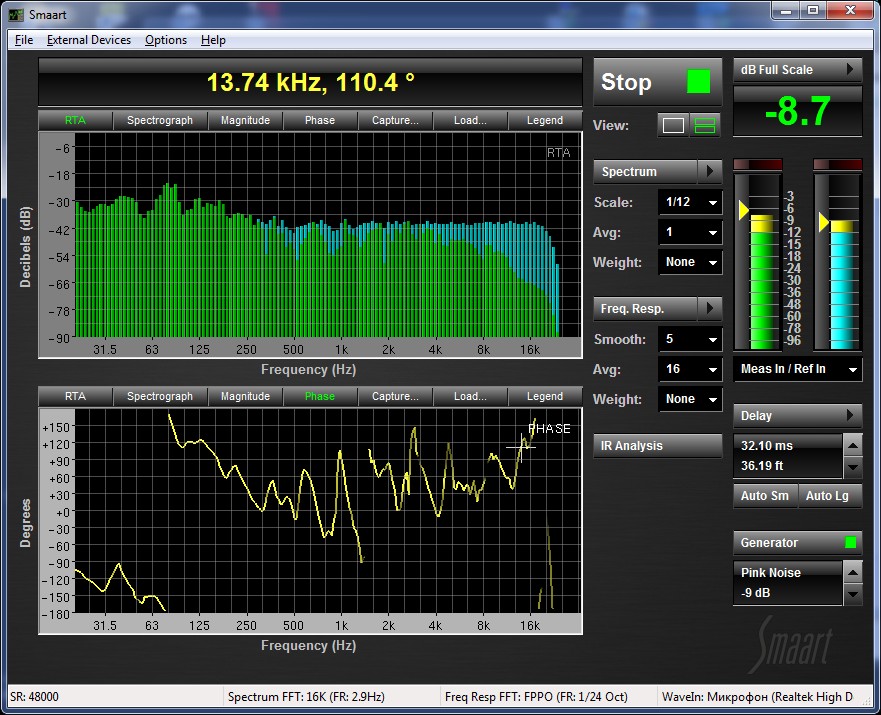The height and width of the screenshot is (715, 881).
Task: Open the Freq. Resp. Smooth dropdown
Action: [x=690, y=340]
